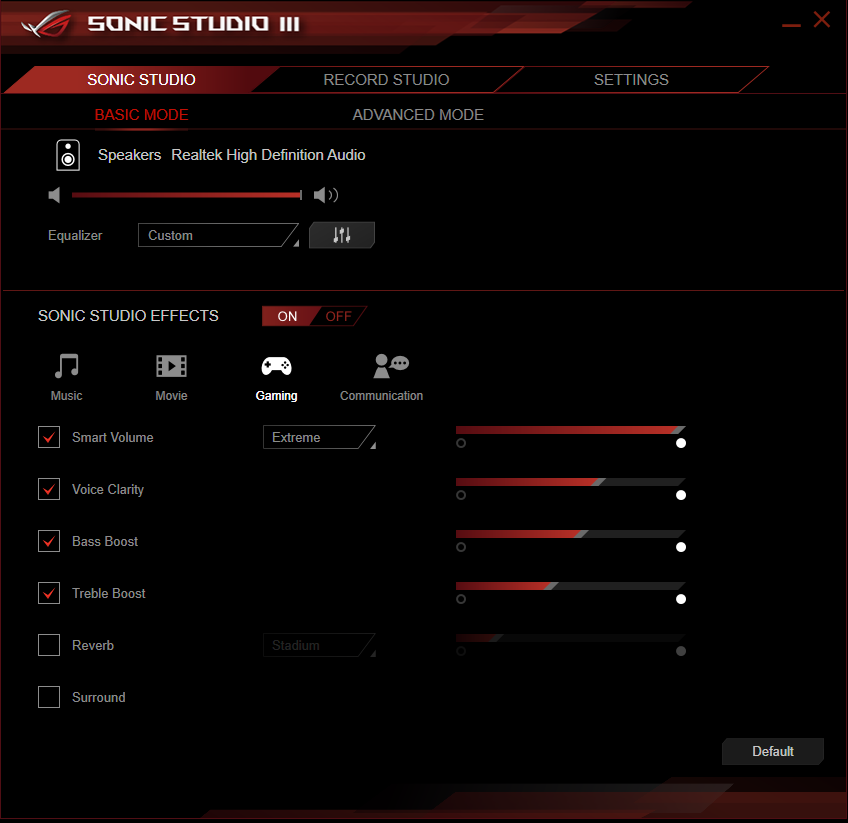The width and height of the screenshot is (848, 823).
Task: Select BASIC MODE sub-tab
Action: [x=141, y=115]
